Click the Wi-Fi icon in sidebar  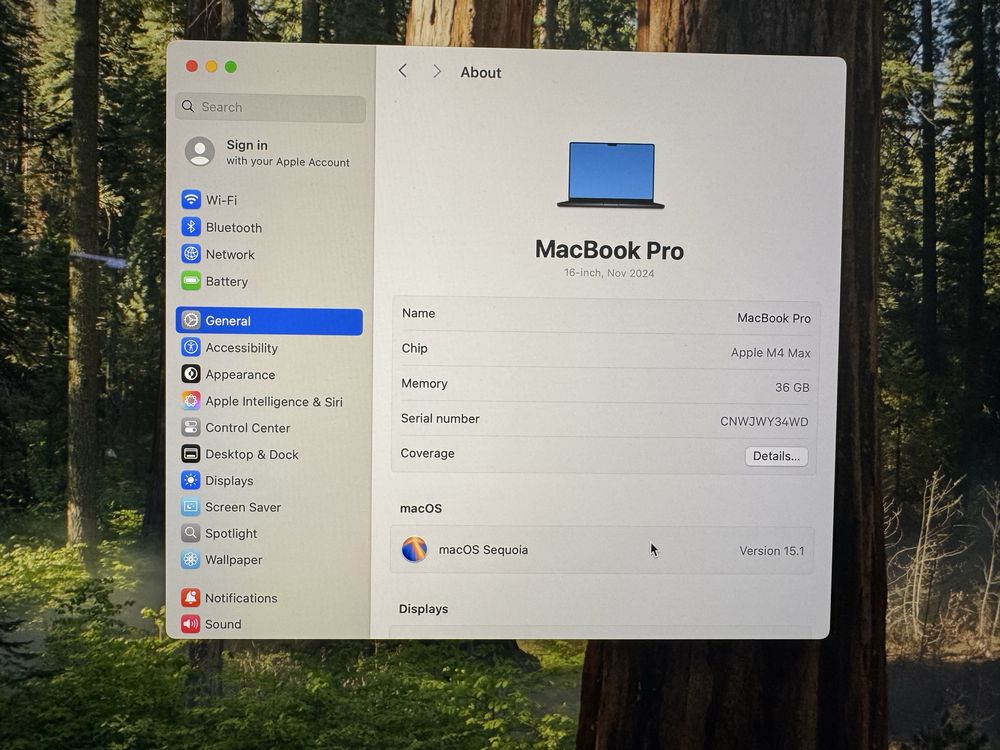[x=191, y=200]
